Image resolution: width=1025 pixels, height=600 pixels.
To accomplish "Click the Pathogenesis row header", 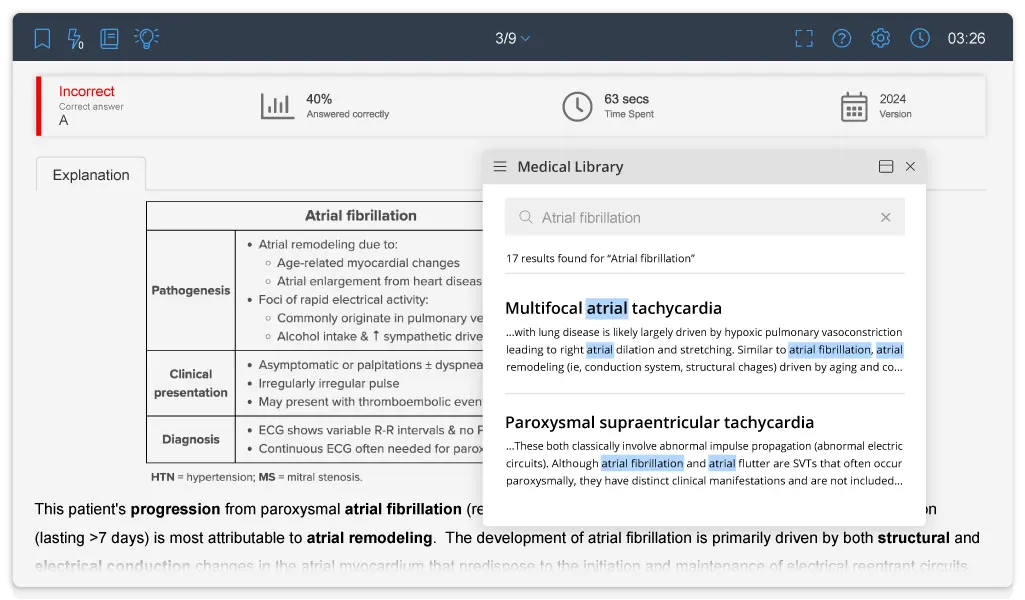I will coord(191,290).
